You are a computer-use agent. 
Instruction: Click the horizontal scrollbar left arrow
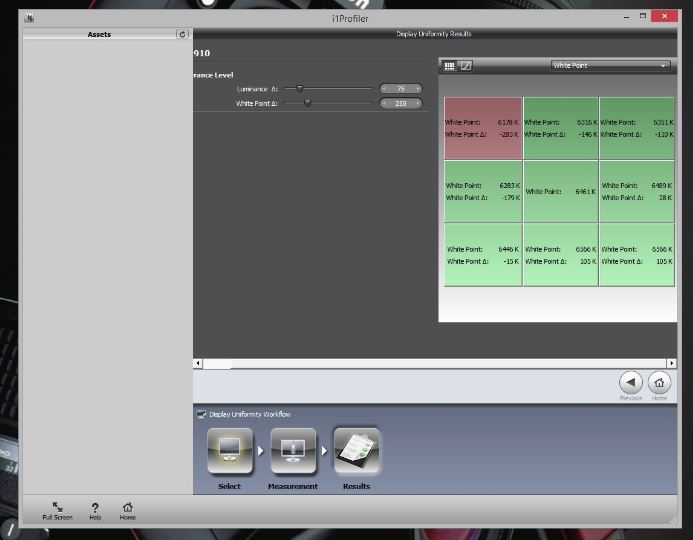[198, 363]
